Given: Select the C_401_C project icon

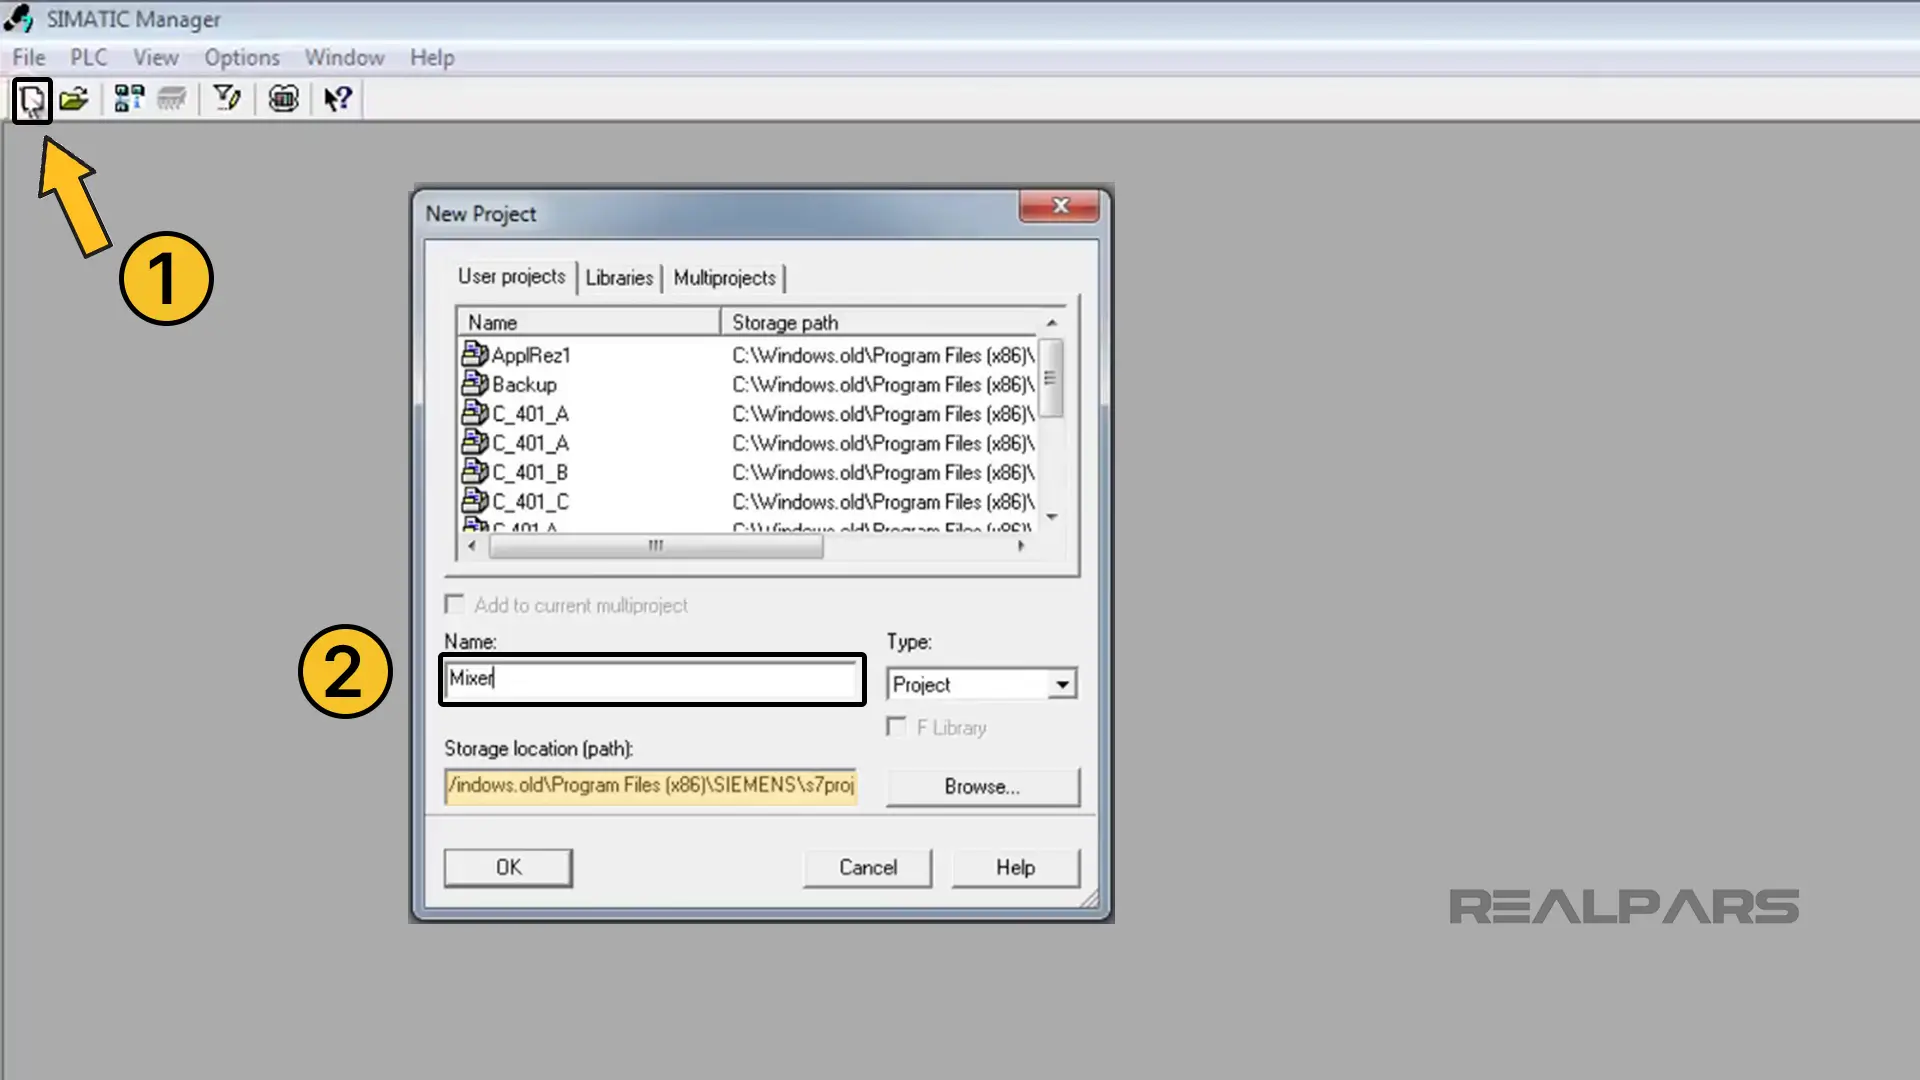Looking at the screenshot, I should 475,500.
